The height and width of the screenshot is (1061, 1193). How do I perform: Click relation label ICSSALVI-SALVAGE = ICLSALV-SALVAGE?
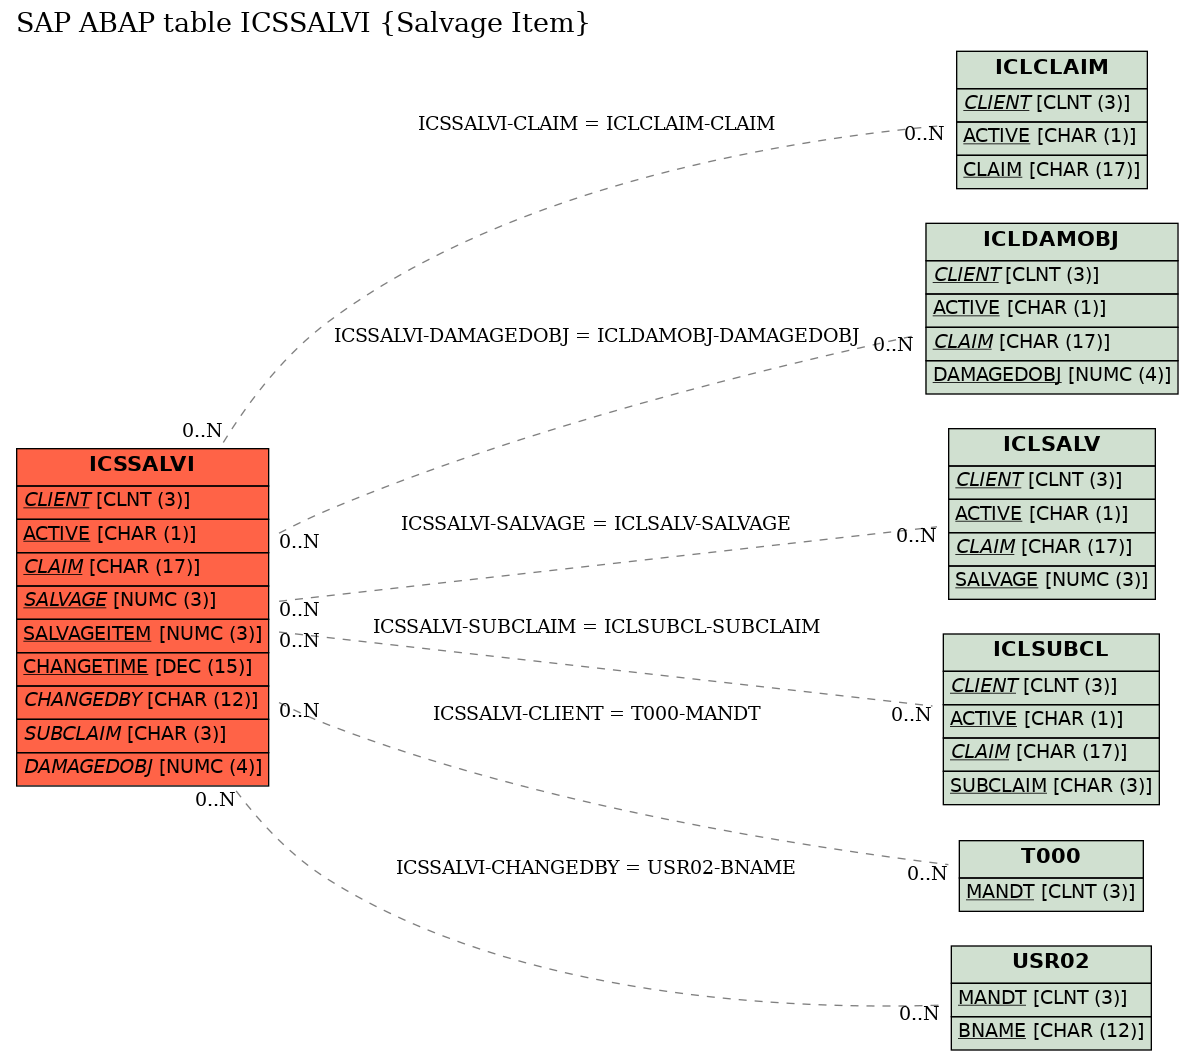(x=596, y=524)
